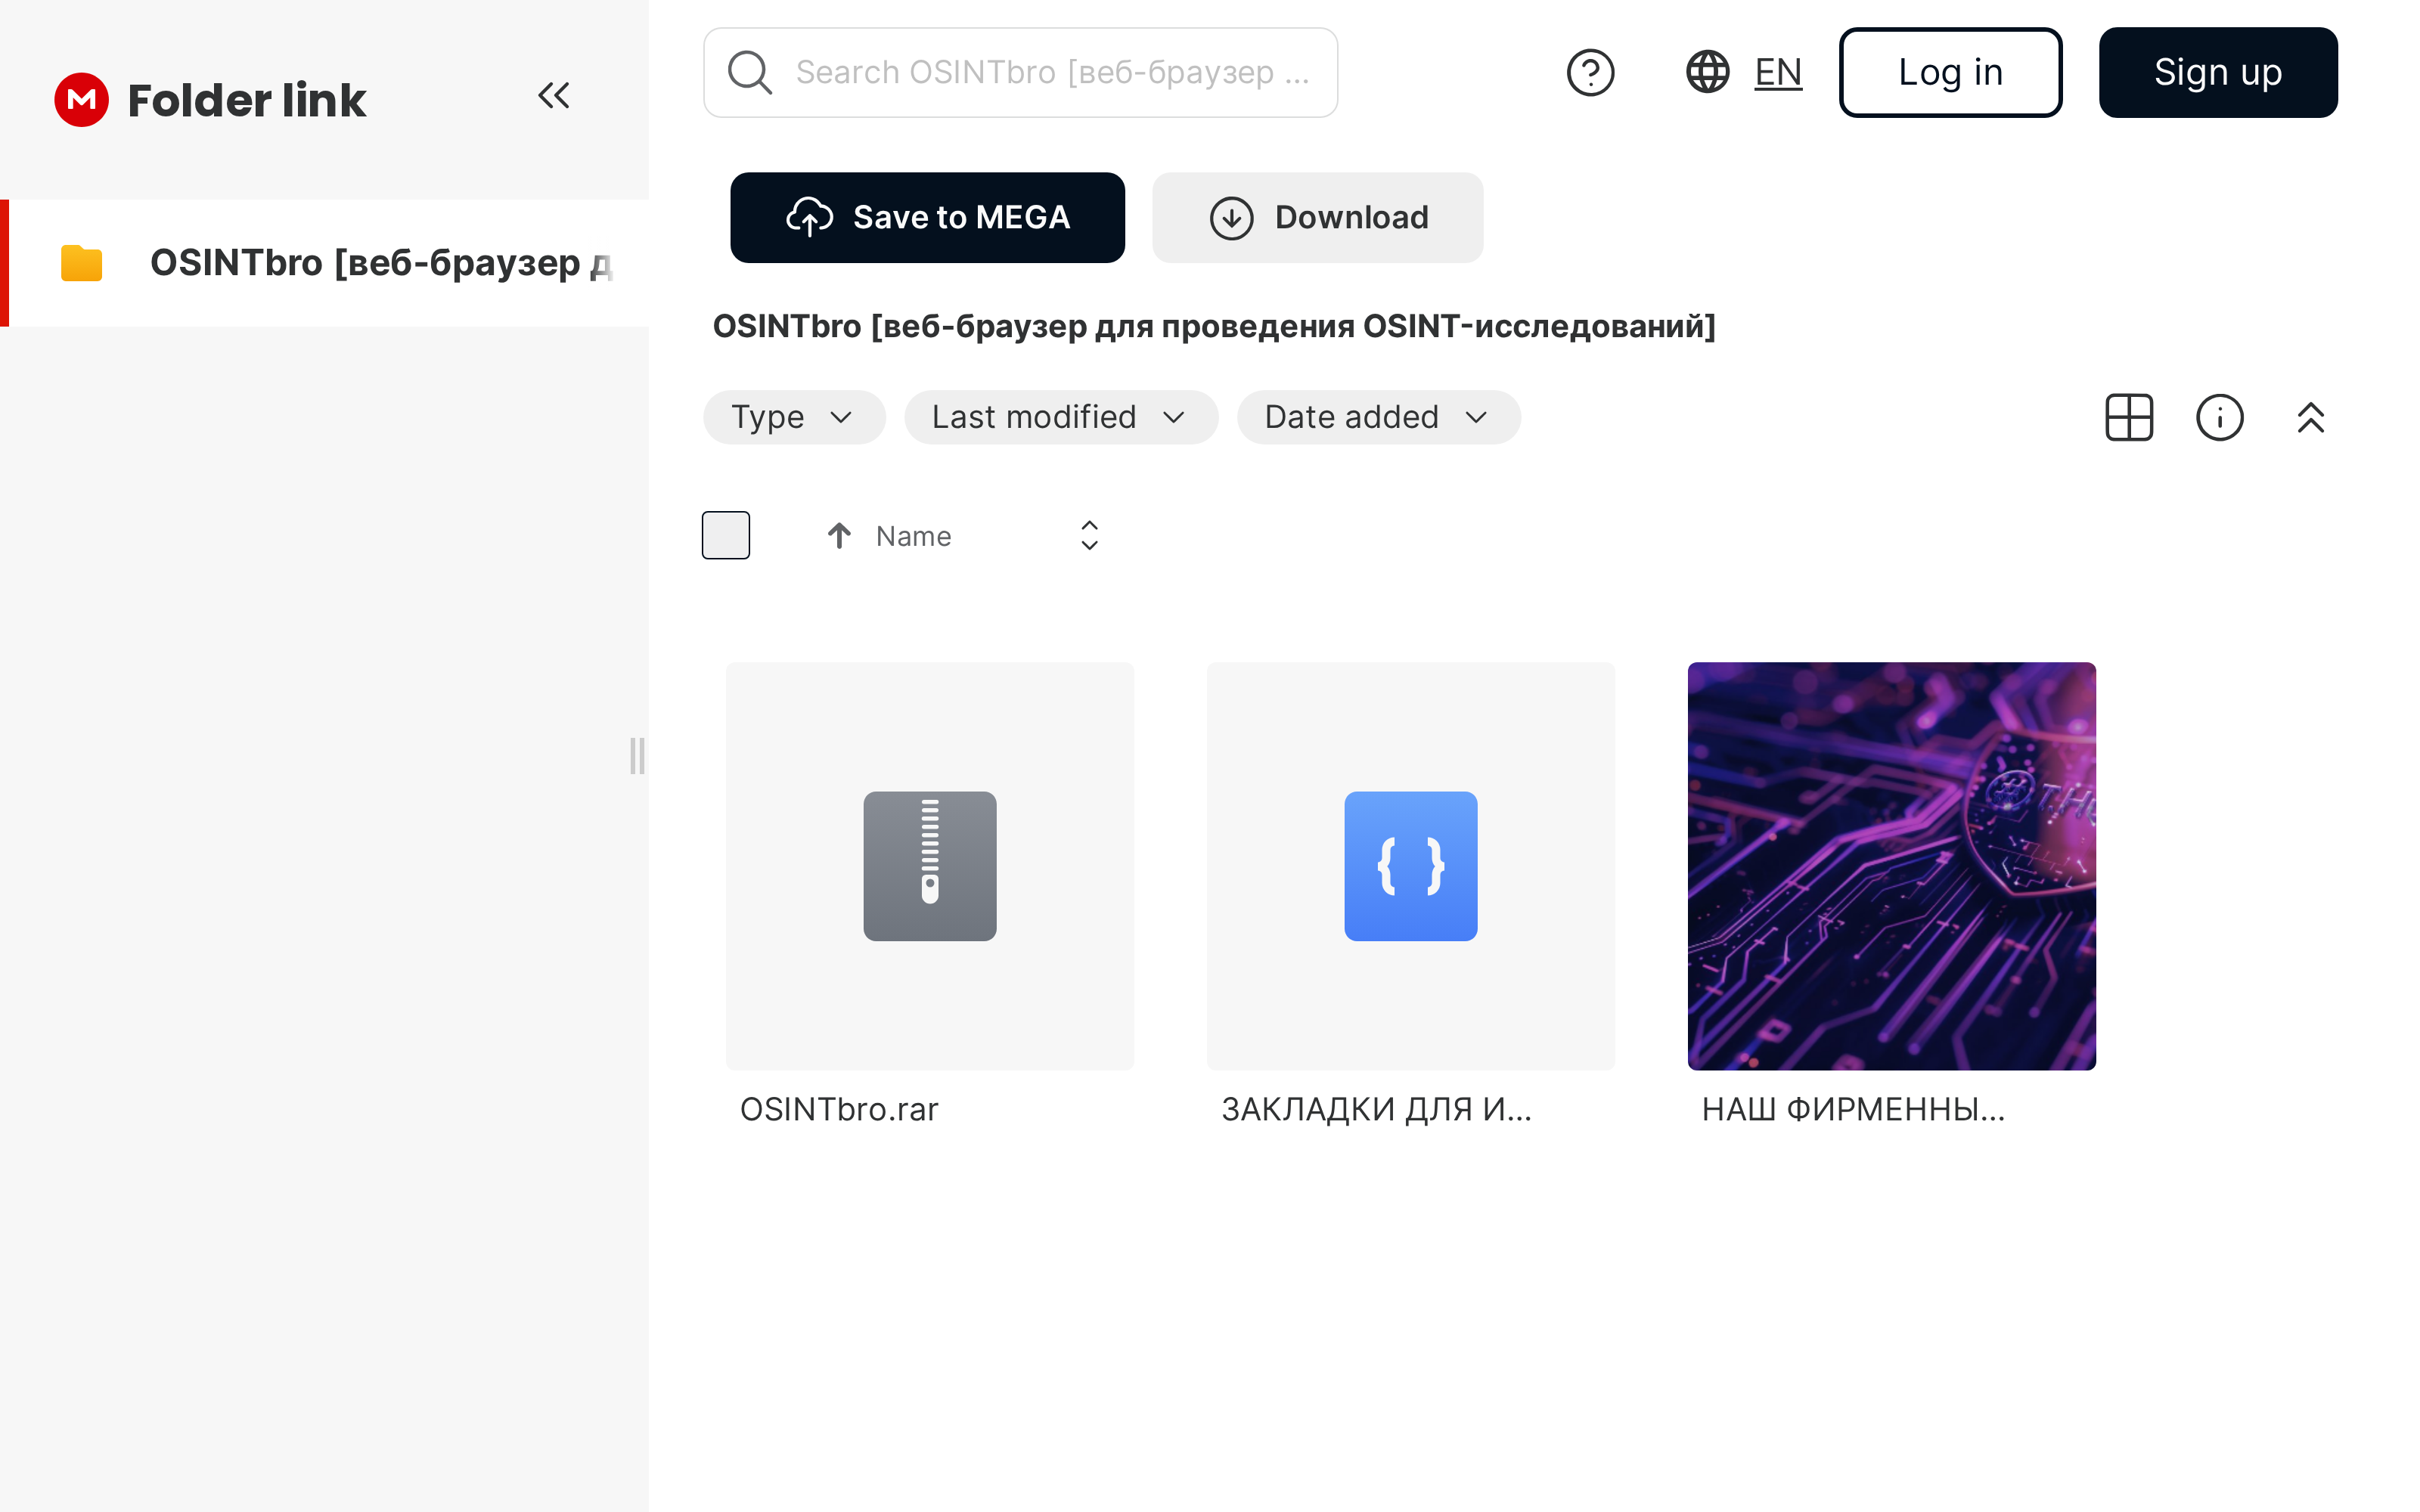Click the JSON file braces icon
The image size is (2420, 1512).
pos(1410,865)
